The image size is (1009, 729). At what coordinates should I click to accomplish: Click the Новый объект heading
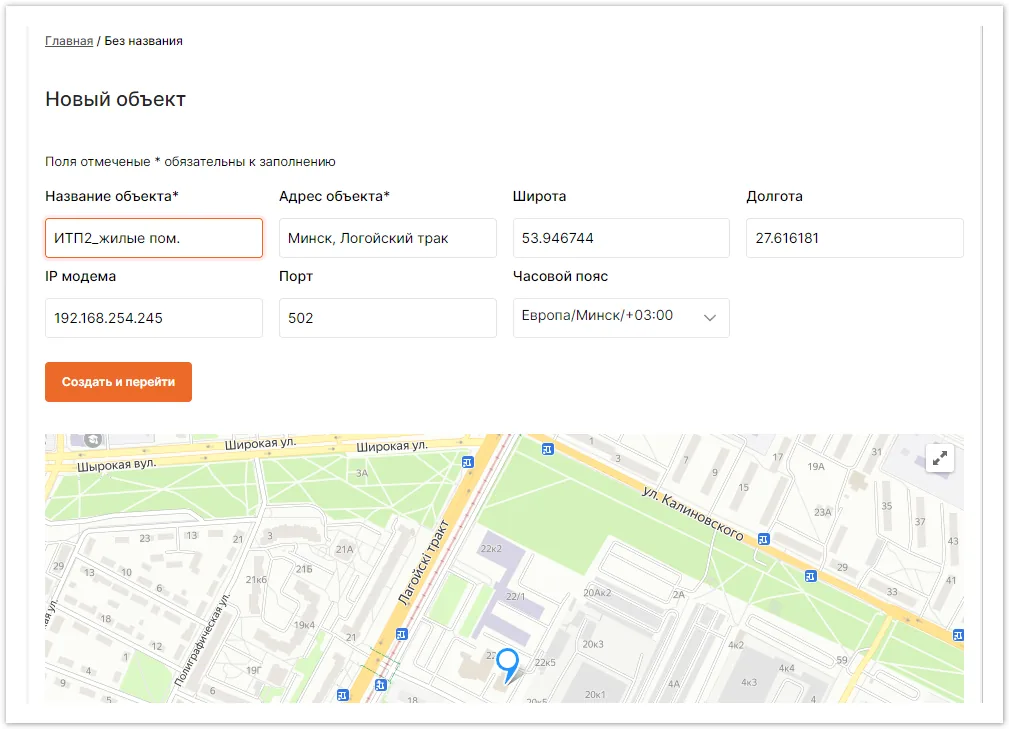click(115, 99)
